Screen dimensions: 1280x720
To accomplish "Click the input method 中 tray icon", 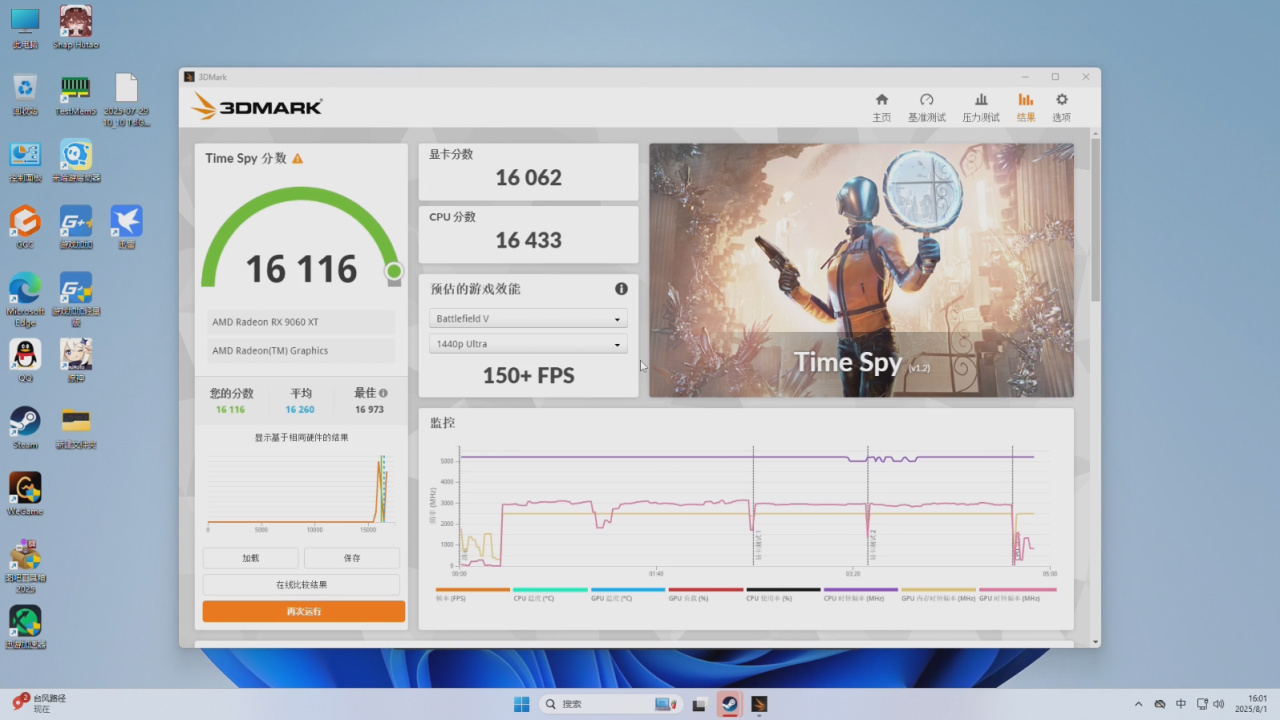I will 1181,704.
